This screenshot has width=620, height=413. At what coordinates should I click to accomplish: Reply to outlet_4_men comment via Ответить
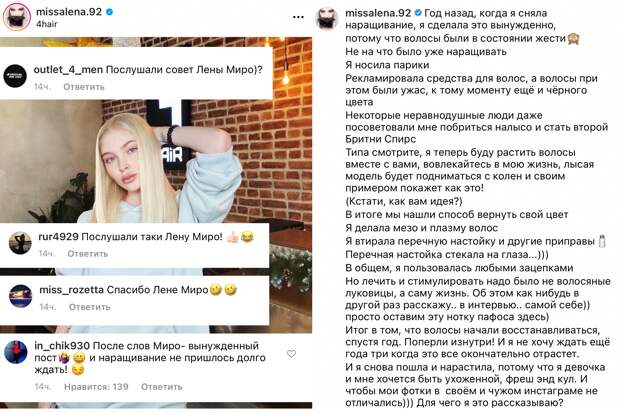pyautogui.click(x=84, y=87)
